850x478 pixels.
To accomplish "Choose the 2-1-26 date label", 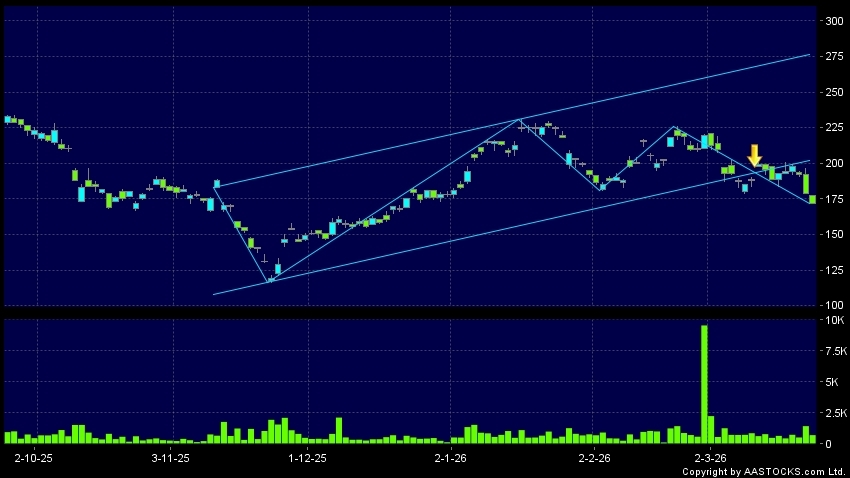I will point(451,457).
